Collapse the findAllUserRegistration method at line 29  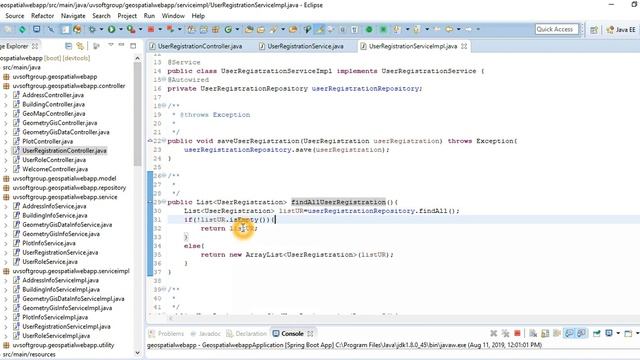click(x=164, y=202)
